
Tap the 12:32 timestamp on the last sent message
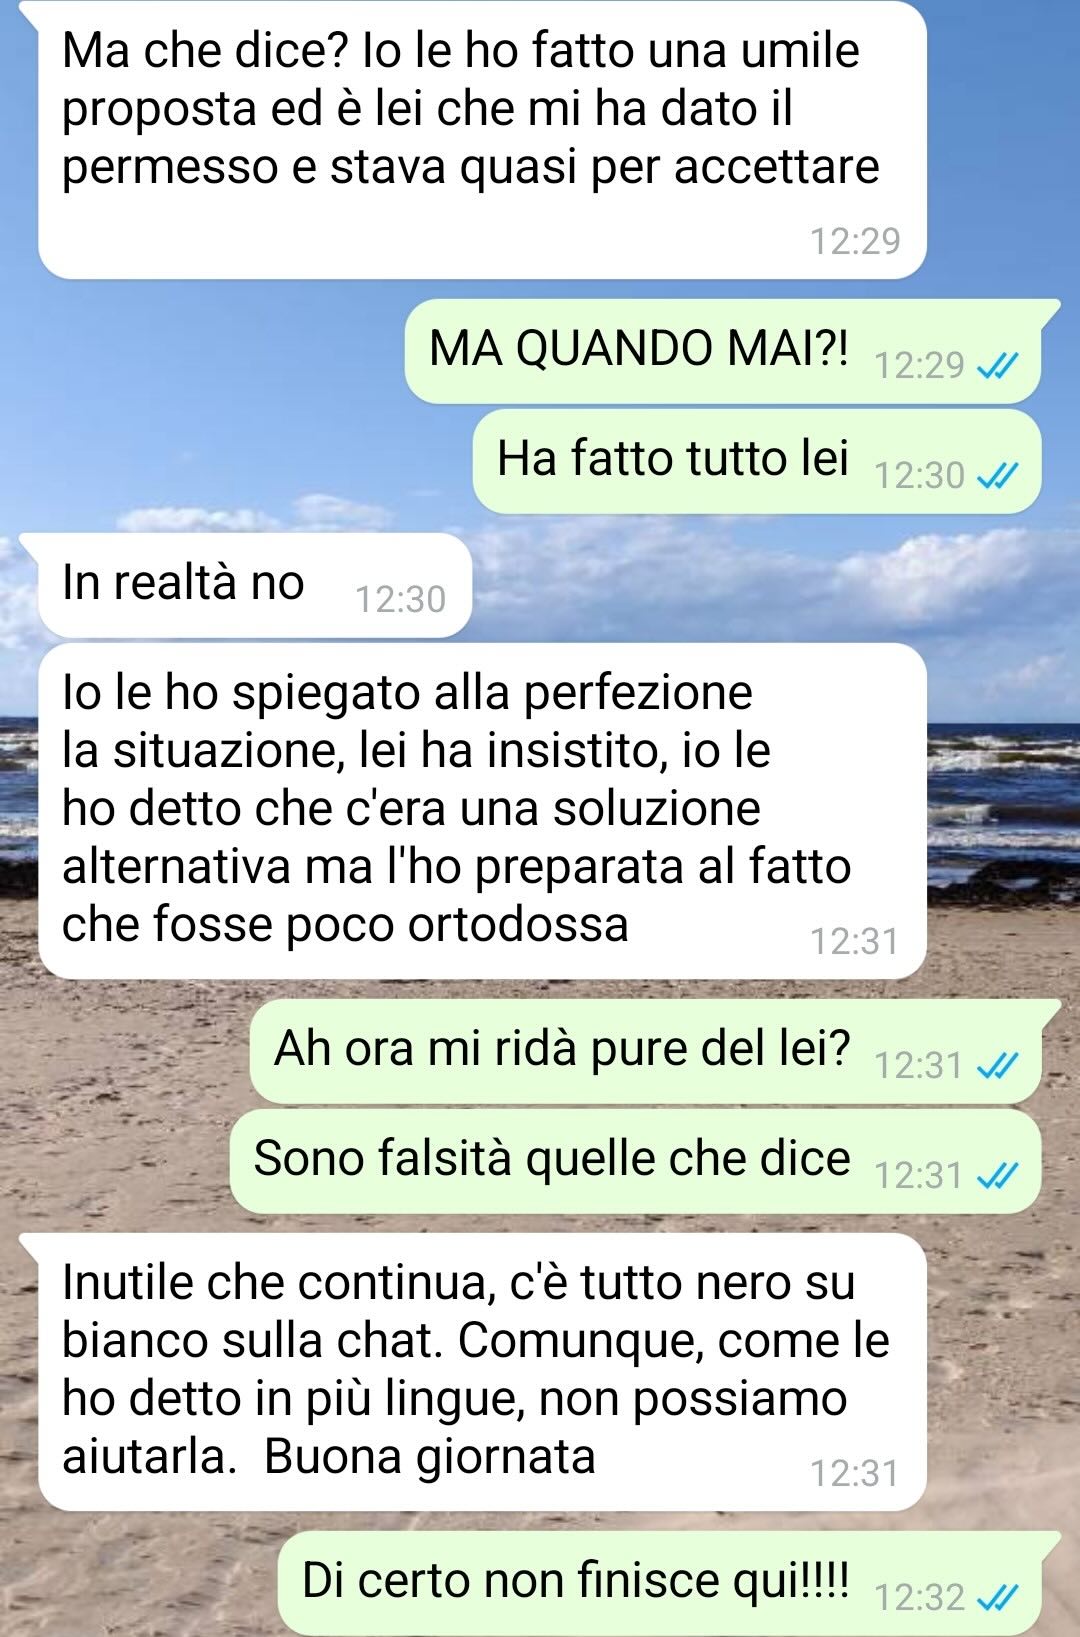(920, 1598)
